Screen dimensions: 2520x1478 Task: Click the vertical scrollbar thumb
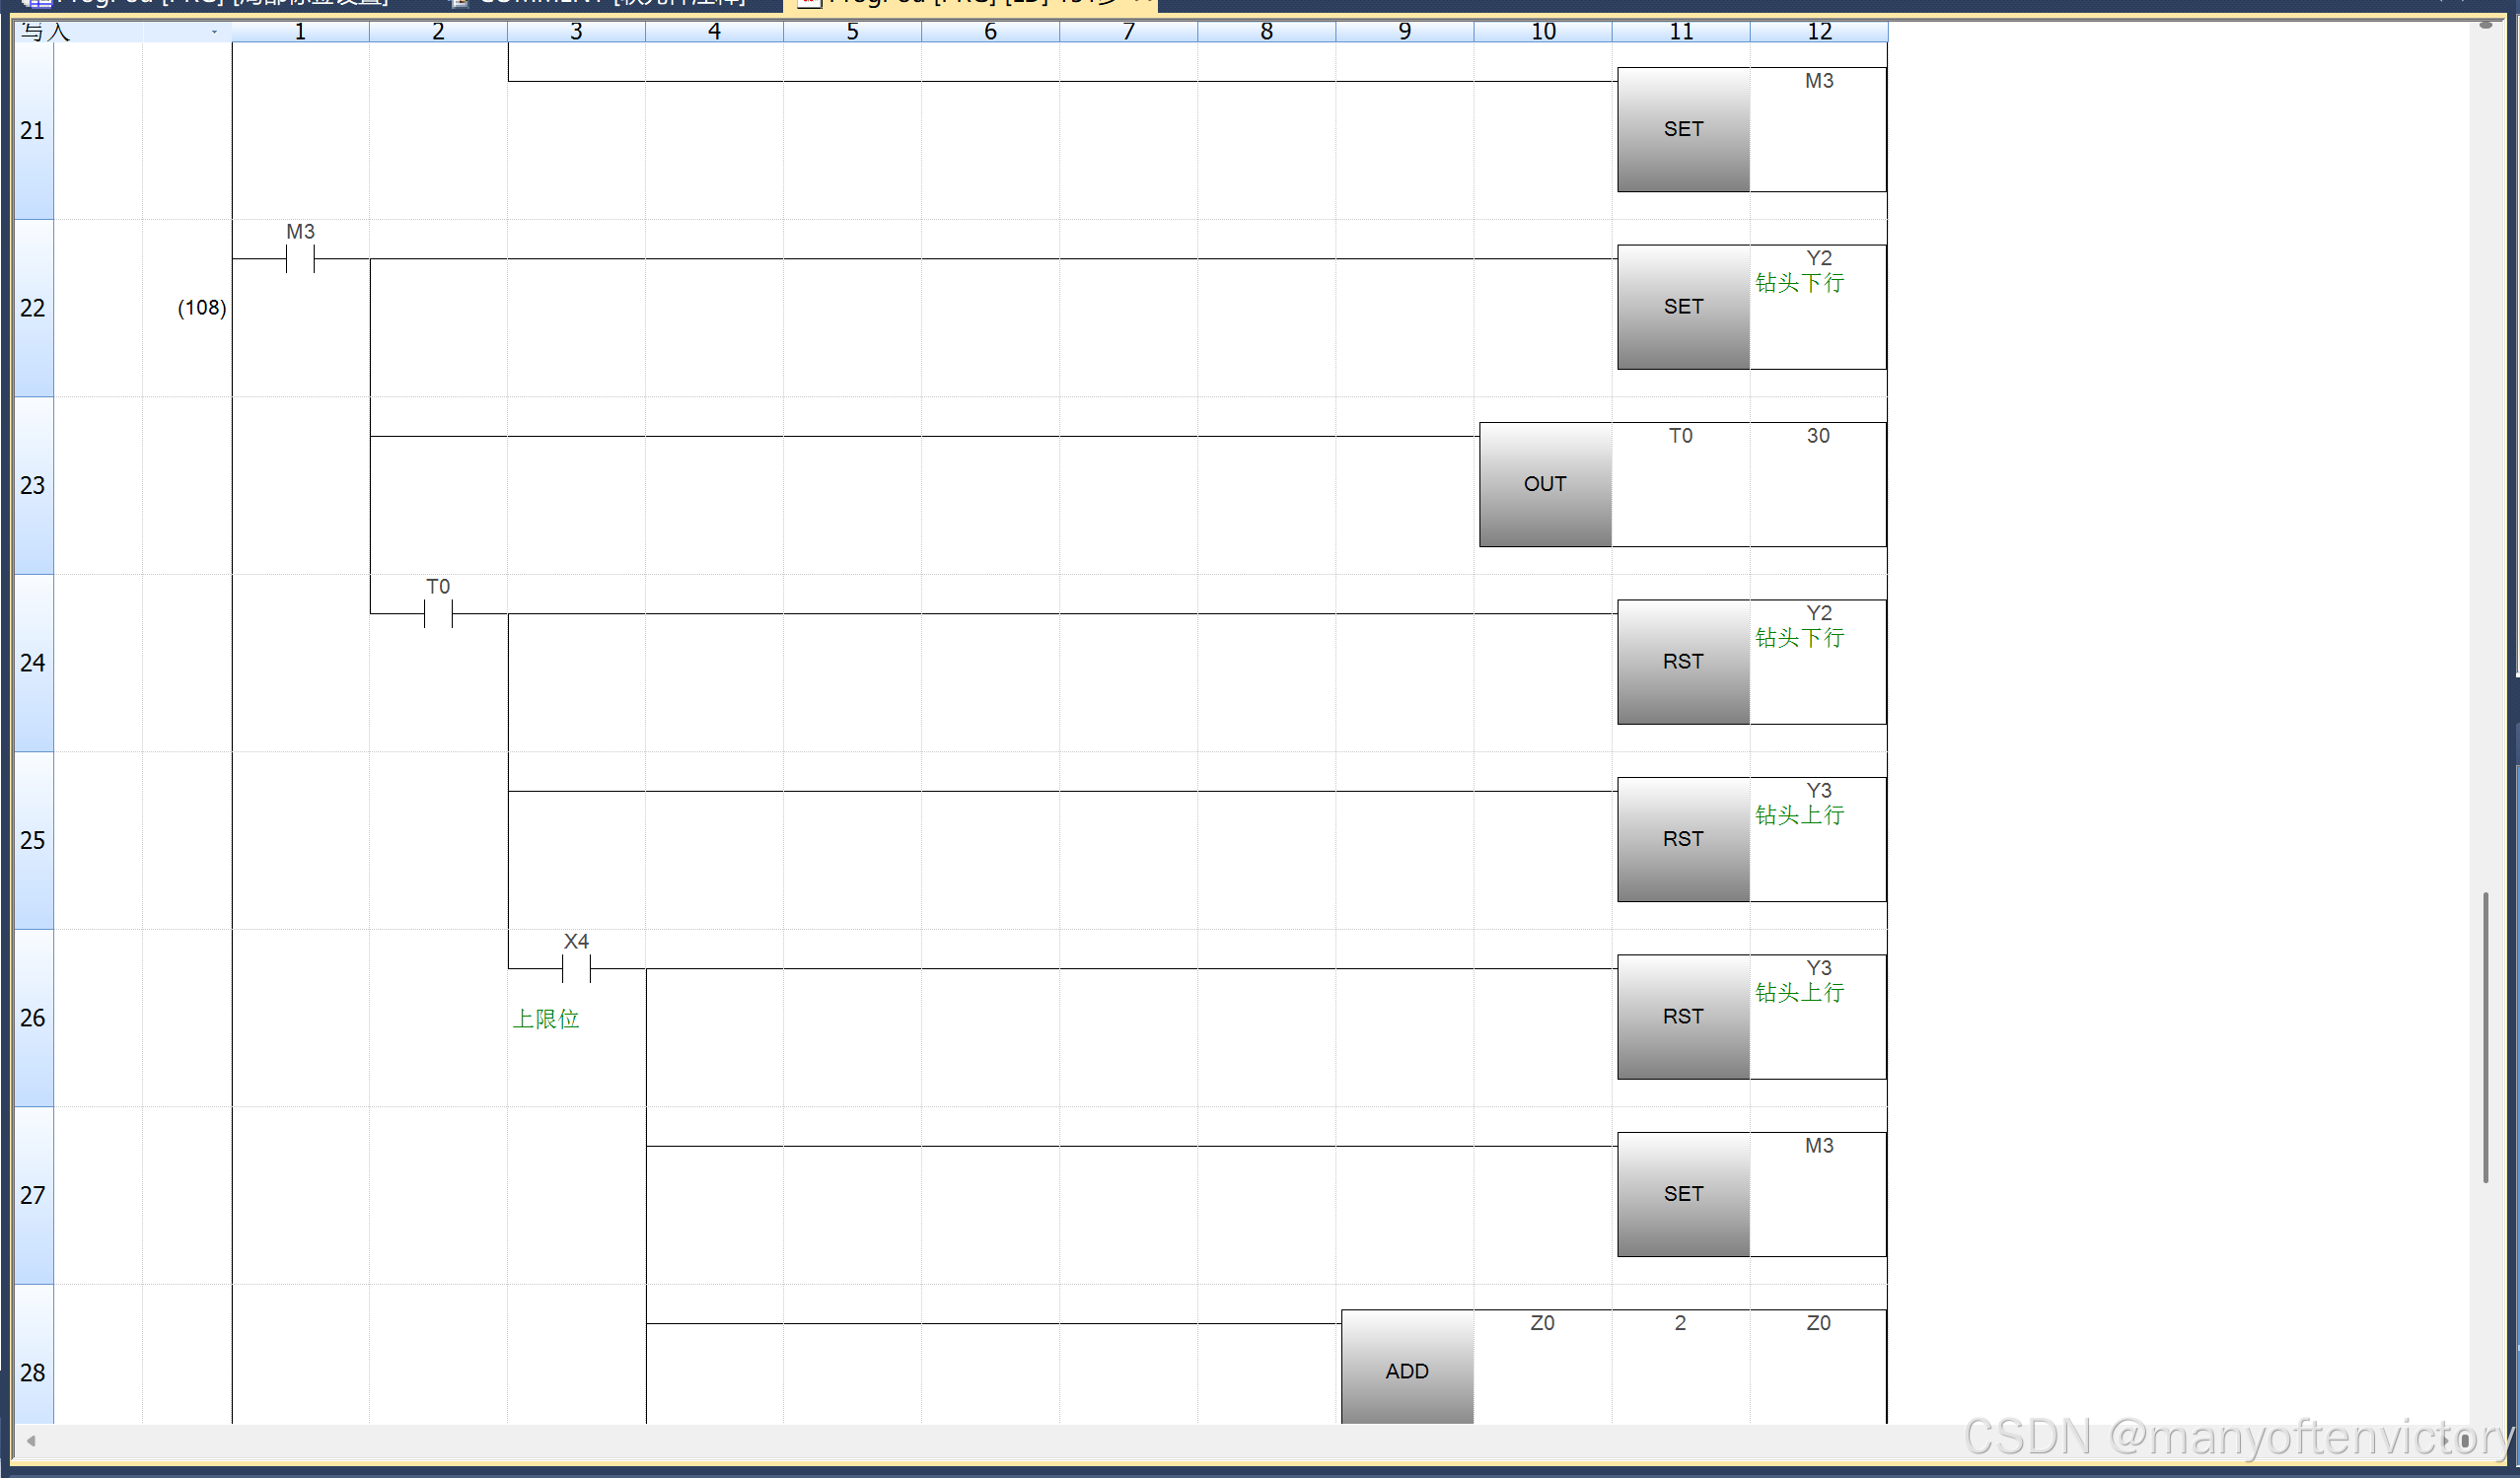tap(2485, 1037)
